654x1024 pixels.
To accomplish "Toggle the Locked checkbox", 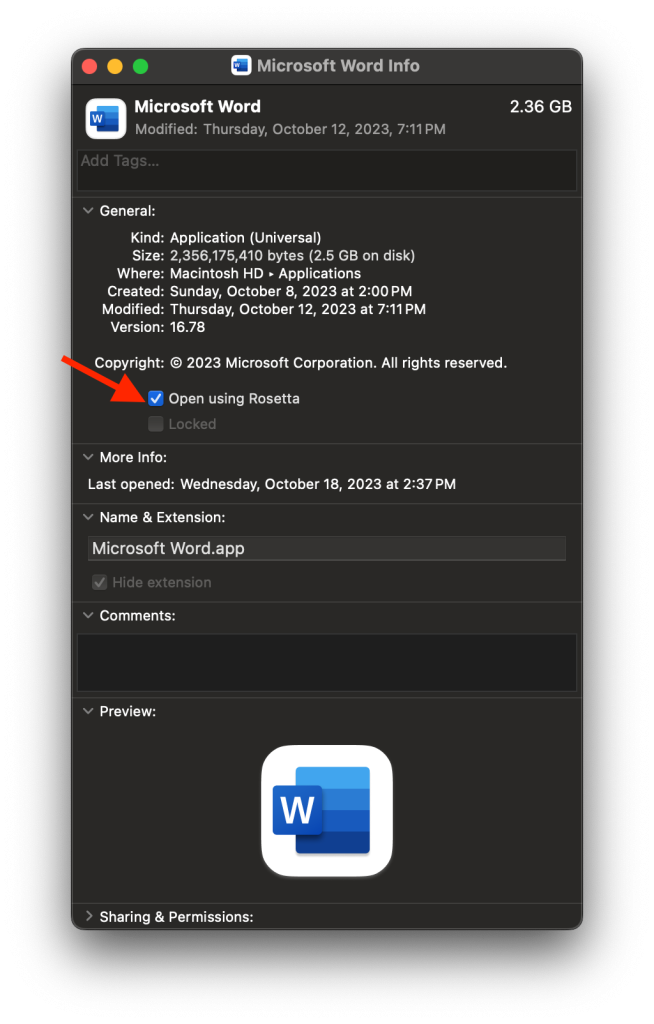I will [x=156, y=424].
